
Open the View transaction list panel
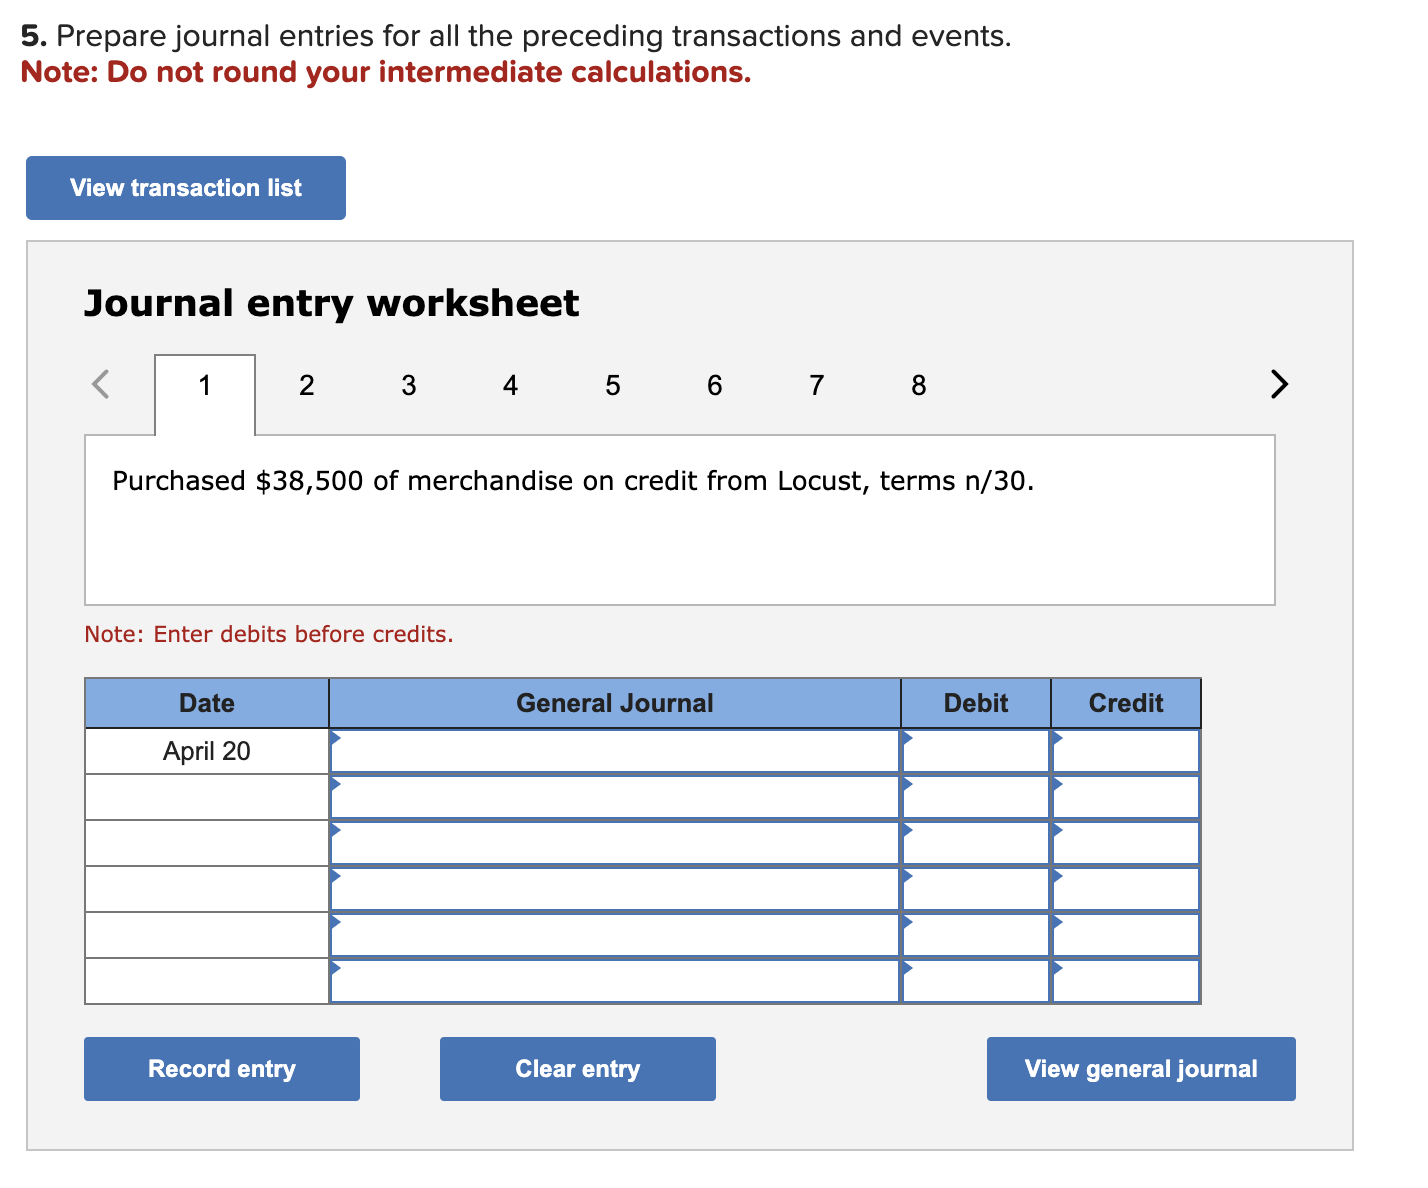pyautogui.click(x=185, y=188)
